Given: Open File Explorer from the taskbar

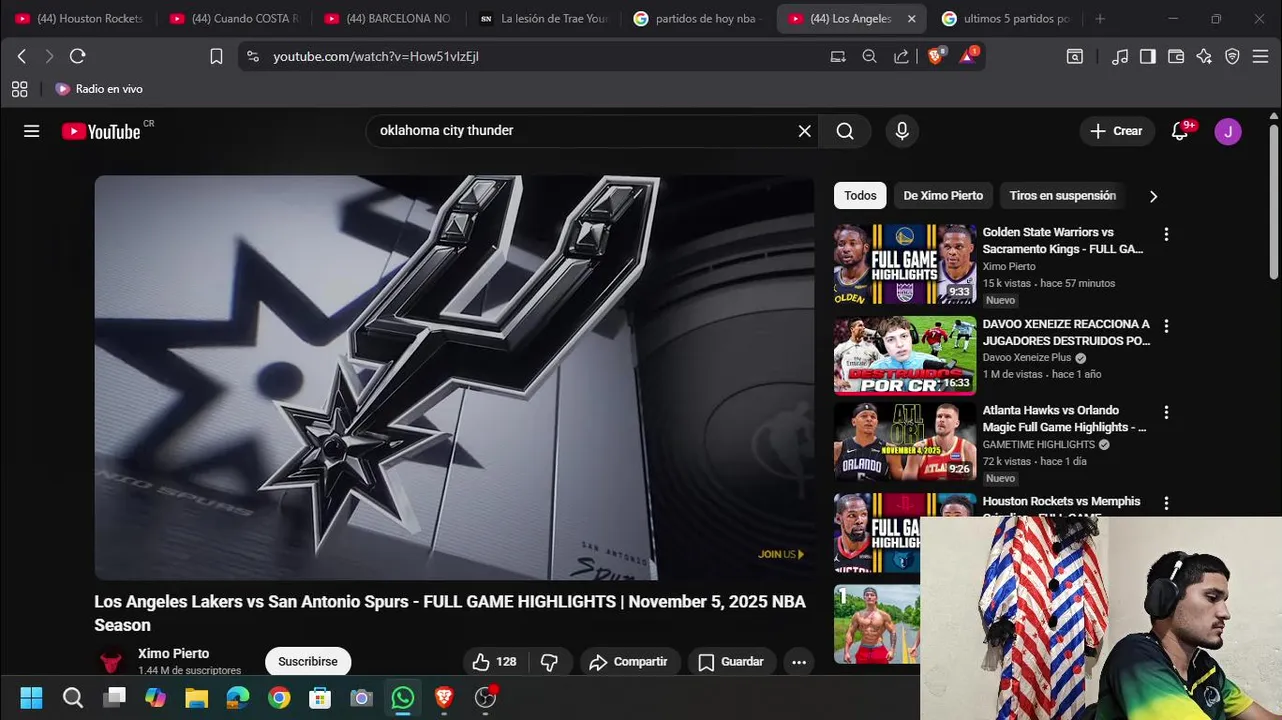Looking at the screenshot, I should click(x=196, y=697).
